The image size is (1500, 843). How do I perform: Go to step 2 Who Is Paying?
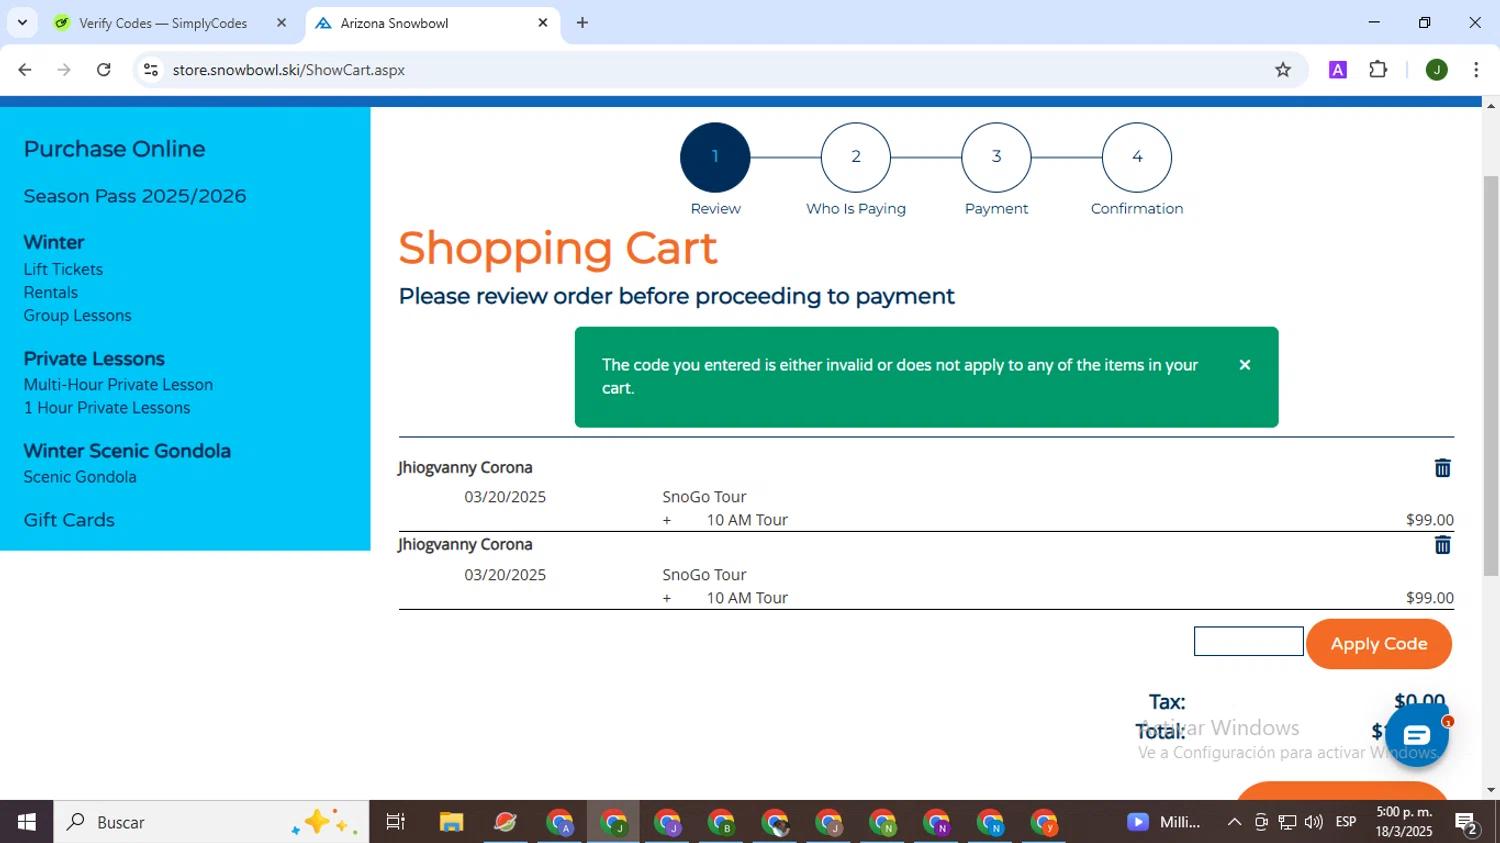click(x=856, y=157)
